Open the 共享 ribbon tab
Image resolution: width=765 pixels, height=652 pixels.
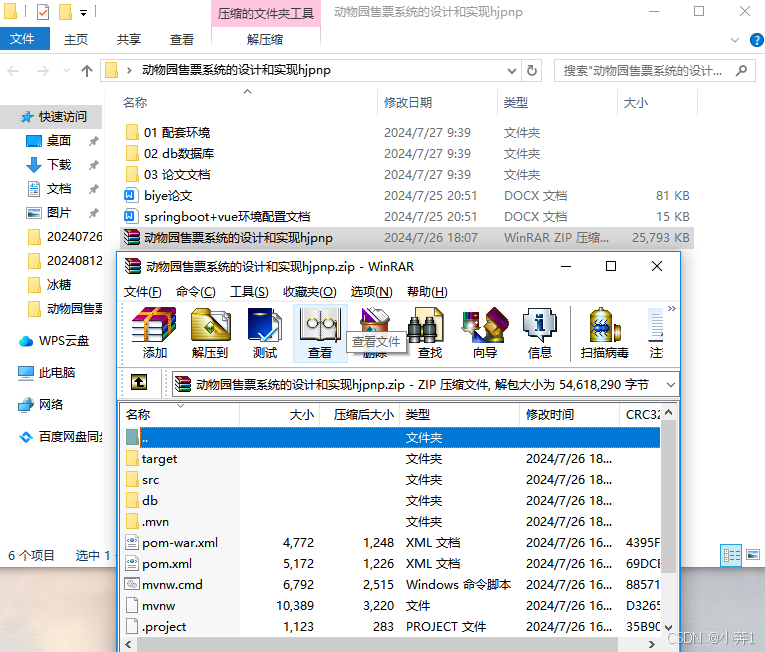129,40
